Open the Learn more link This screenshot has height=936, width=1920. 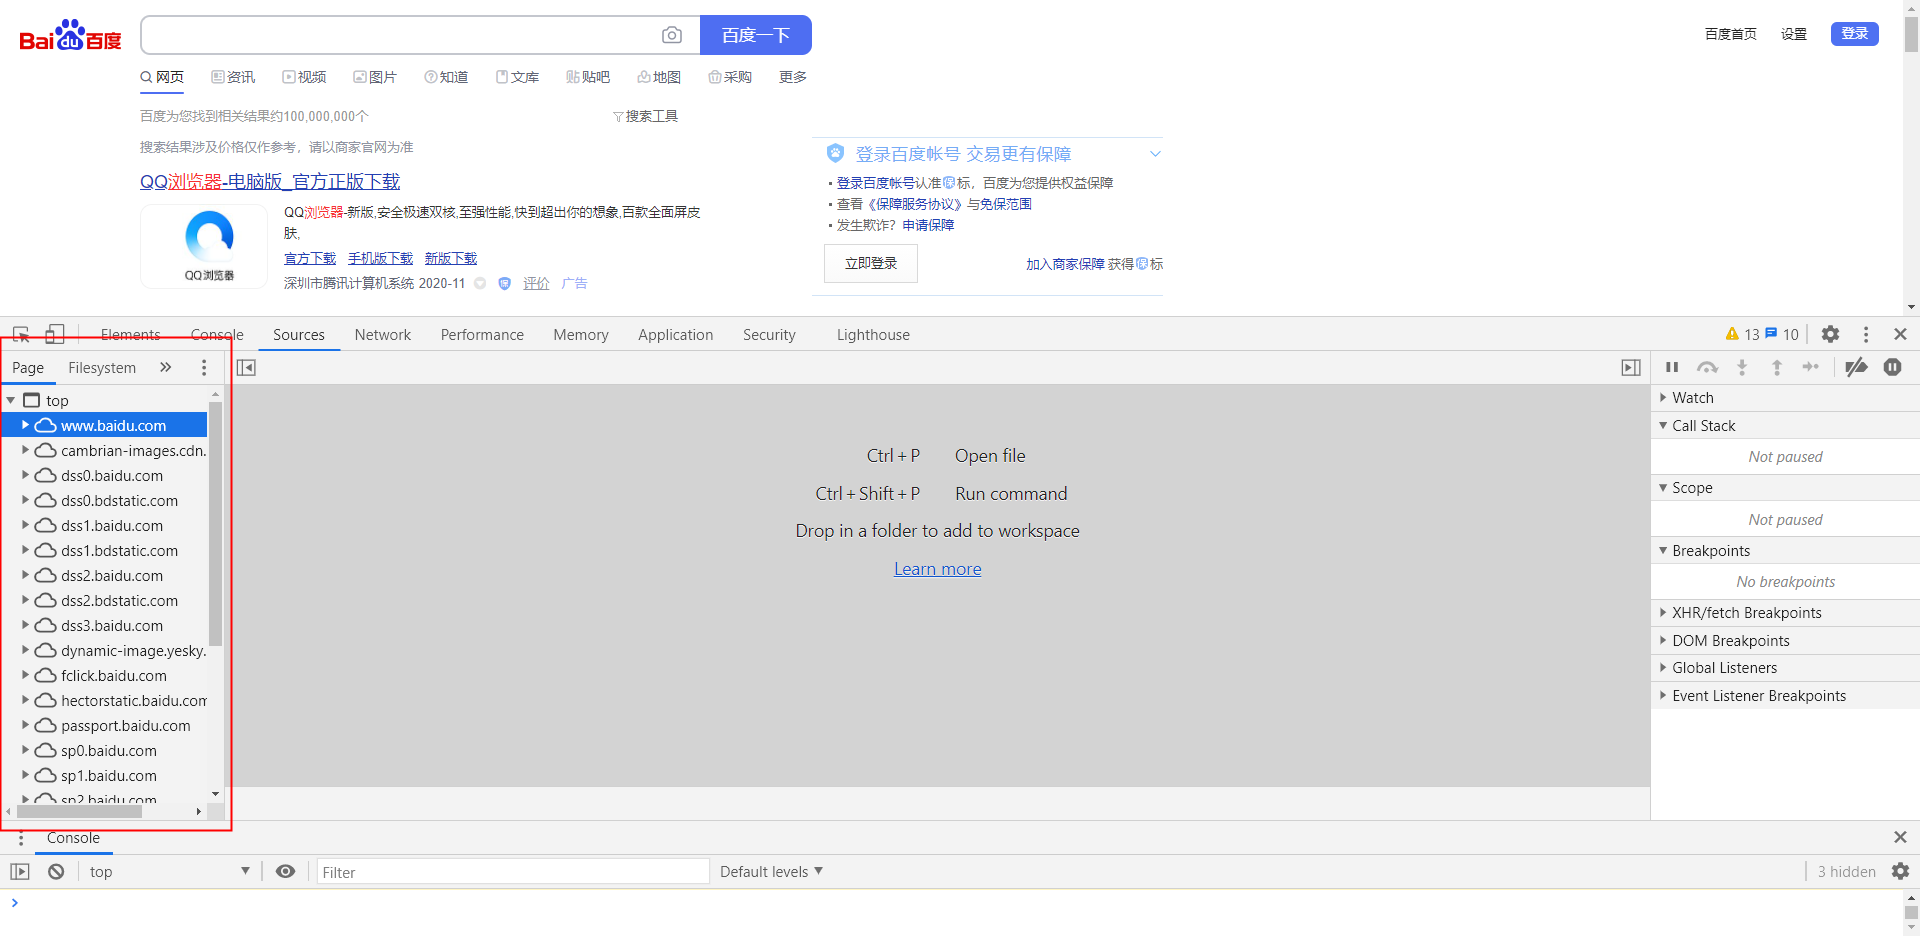(x=937, y=569)
